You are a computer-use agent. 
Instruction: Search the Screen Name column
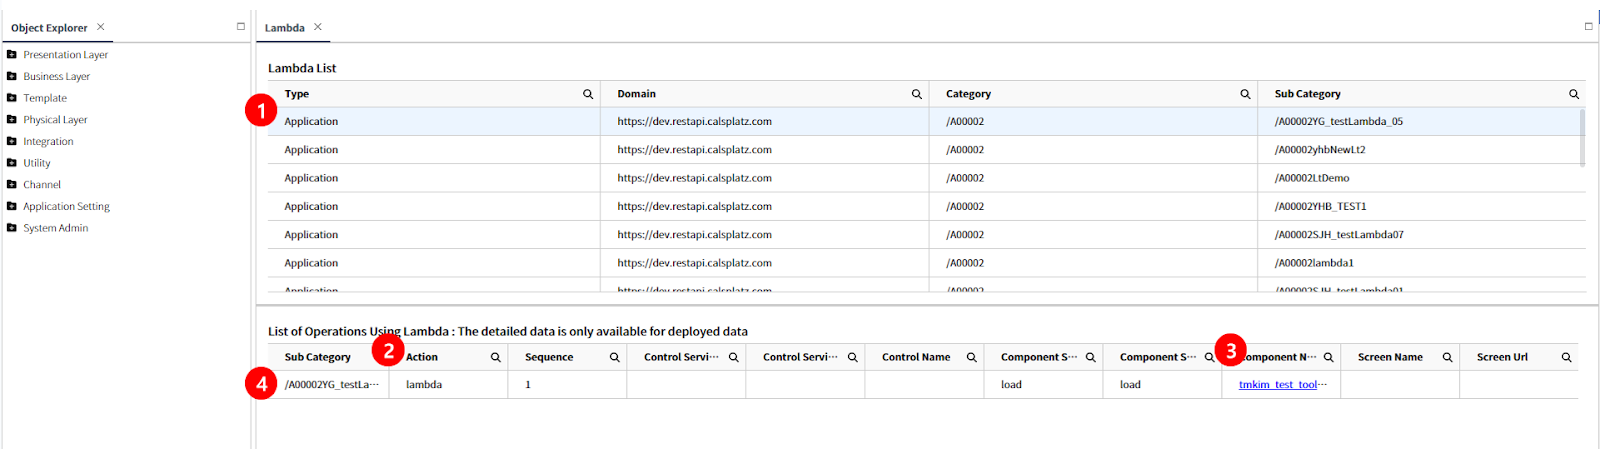pyautogui.click(x=1447, y=357)
